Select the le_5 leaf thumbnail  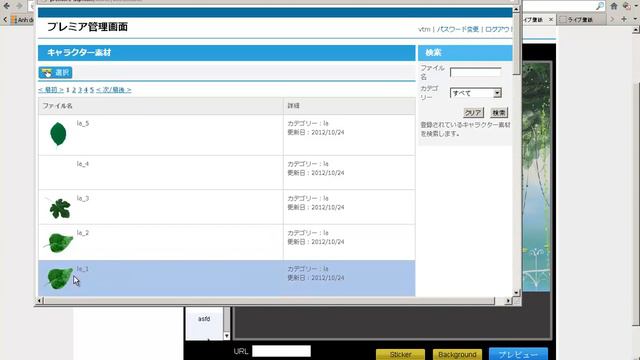[58, 134]
